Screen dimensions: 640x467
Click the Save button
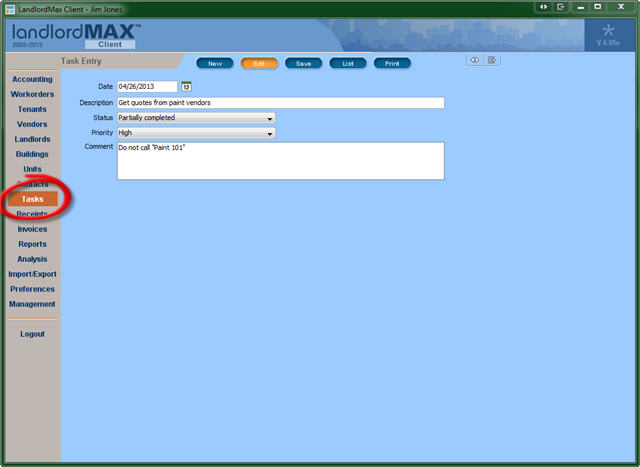tap(303, 63)
